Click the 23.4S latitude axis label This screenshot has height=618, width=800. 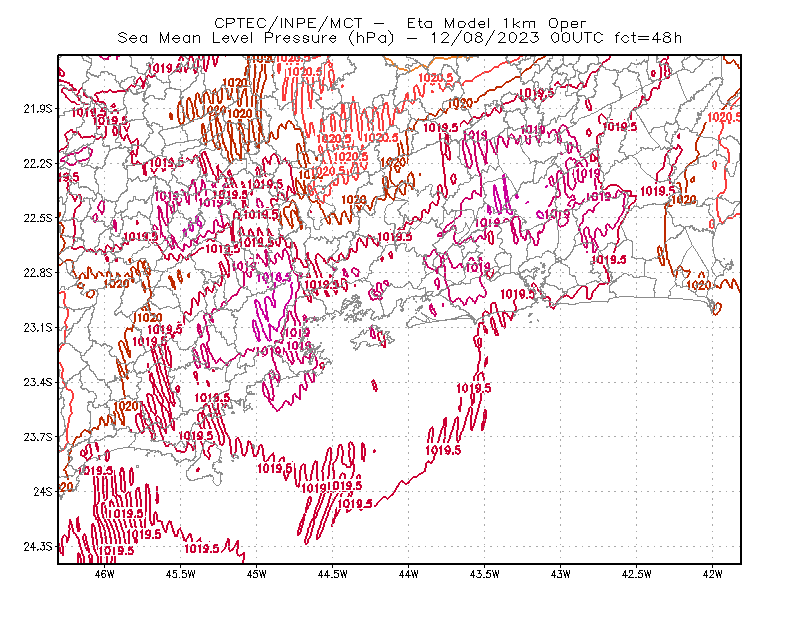[x=38, y=382]
